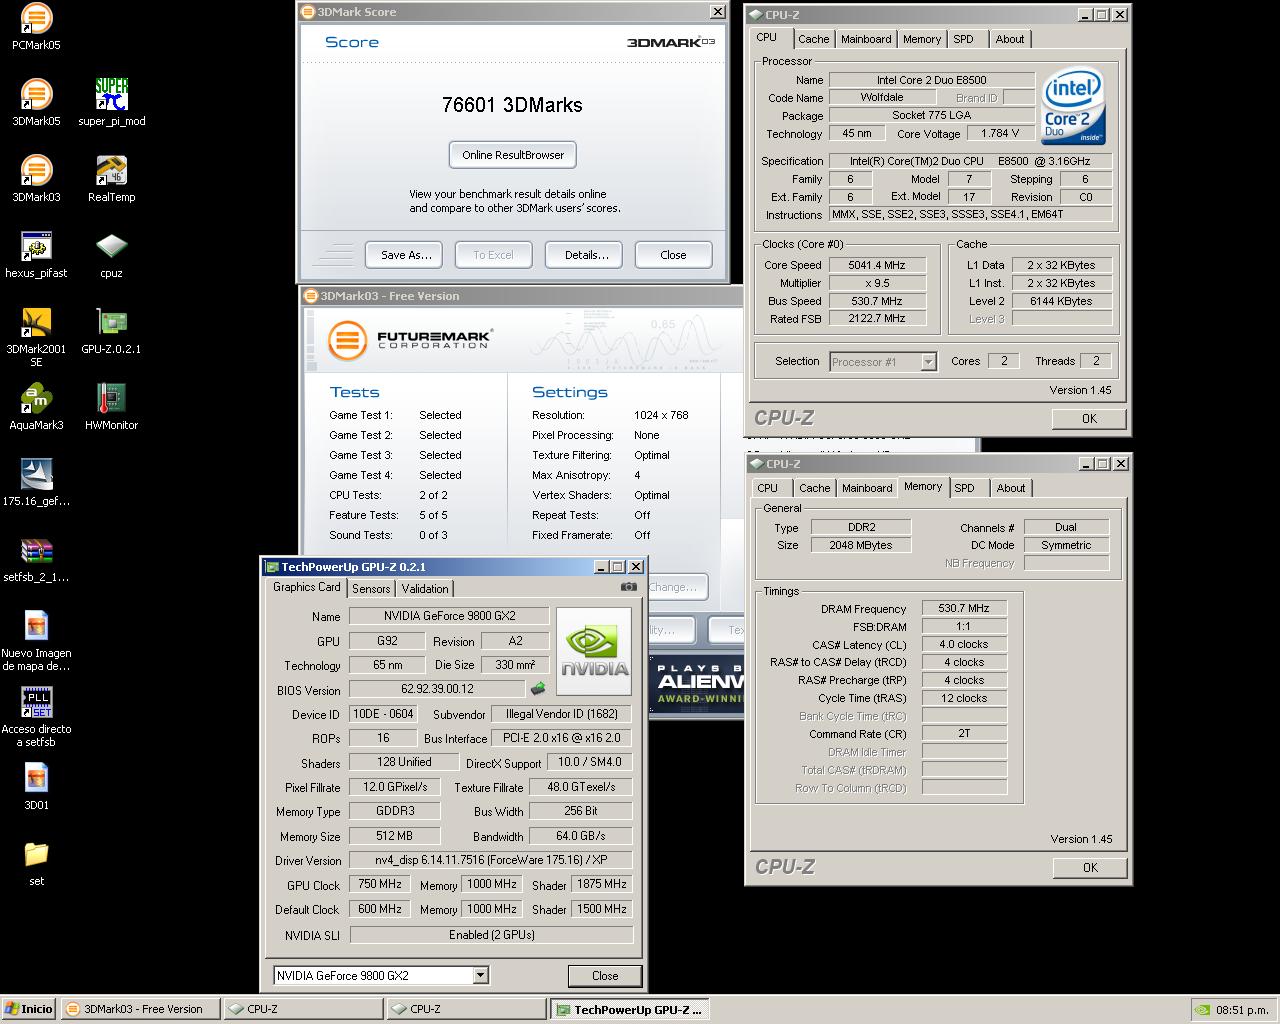Select the 3D01 image file icon
Image resolution: width=1280 pixels, height=1024 pixels.
coord(36,787)
